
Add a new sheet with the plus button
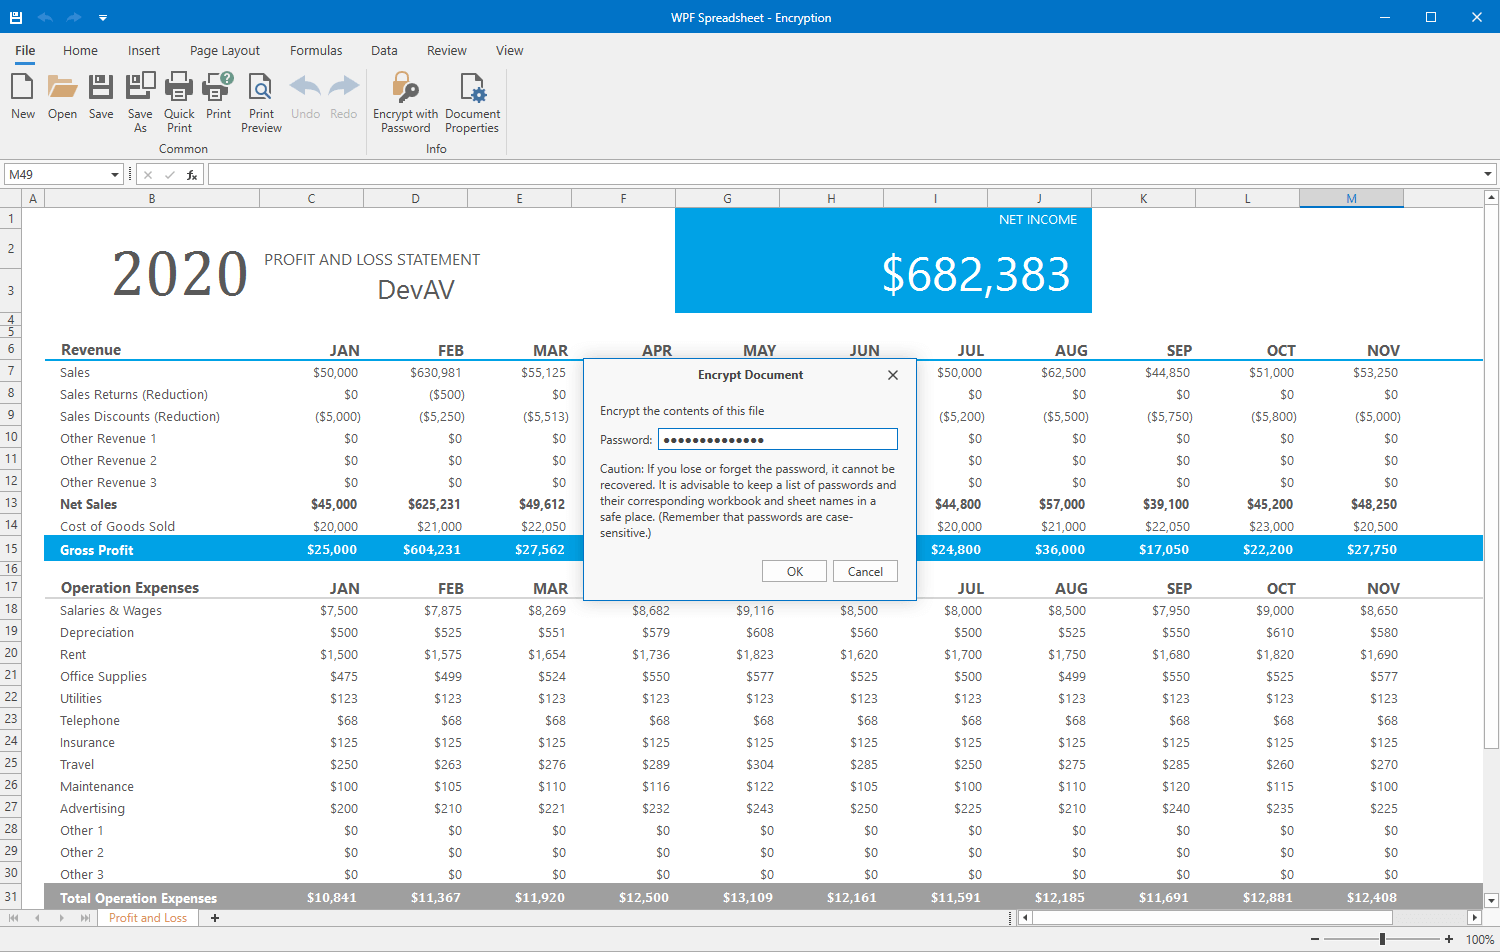[x=215, y=918]
